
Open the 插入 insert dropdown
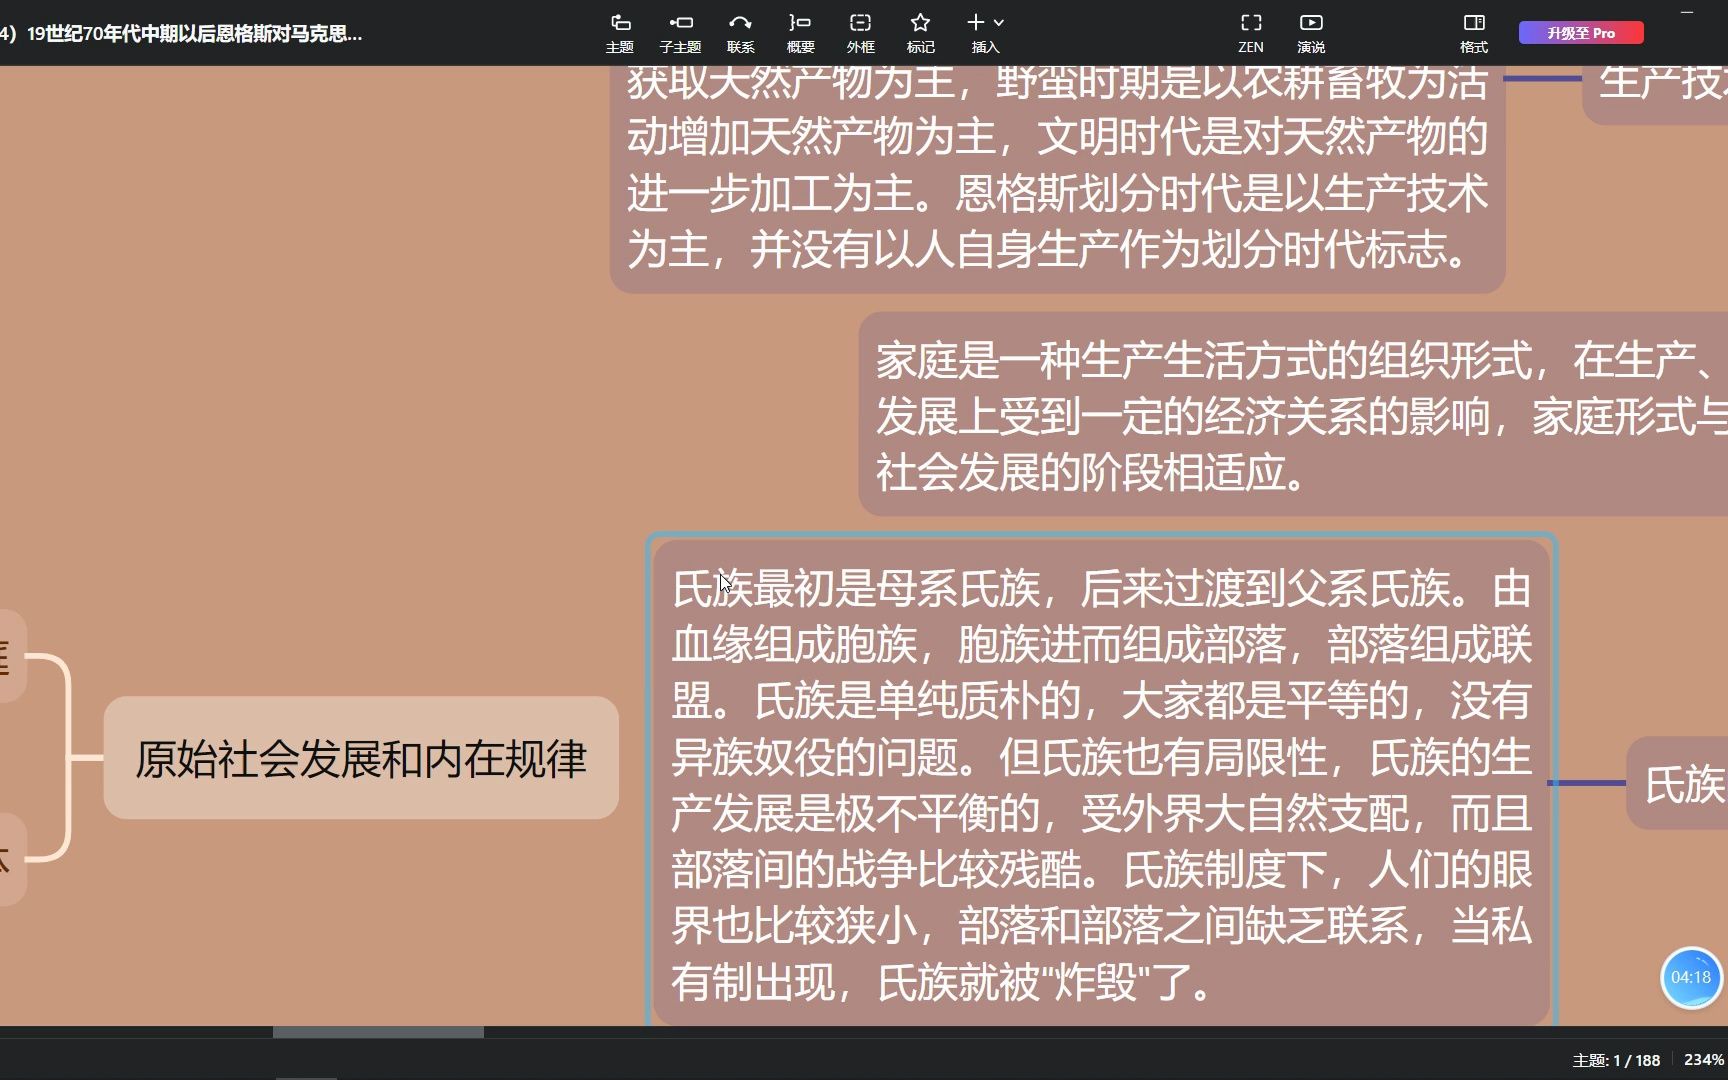pyautogui.click(x=985, y=33)
